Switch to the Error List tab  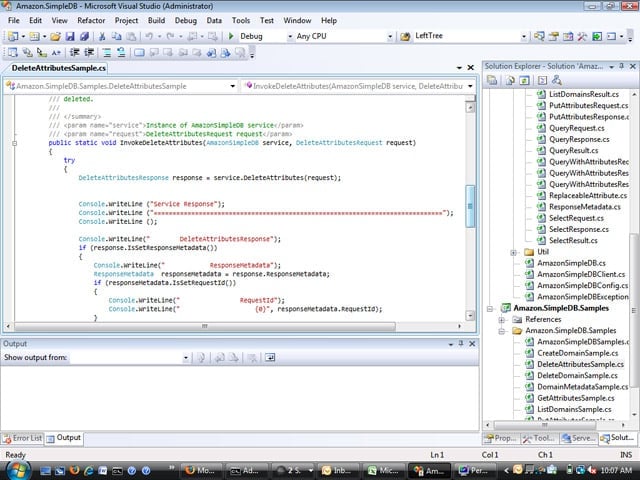[x=22, y=438]
